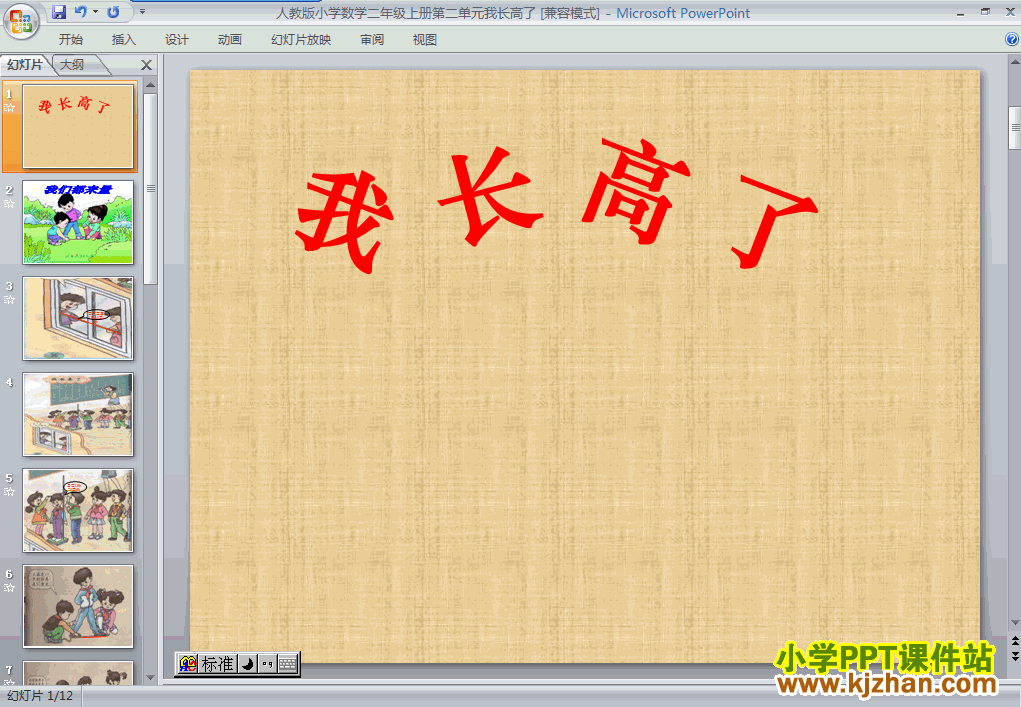Go to previous slide double-arrow button

coord(1014,642)
